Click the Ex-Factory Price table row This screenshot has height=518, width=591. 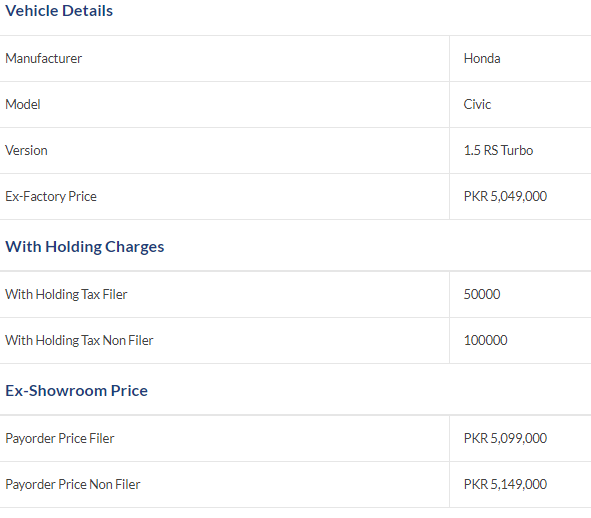(296, 196)
